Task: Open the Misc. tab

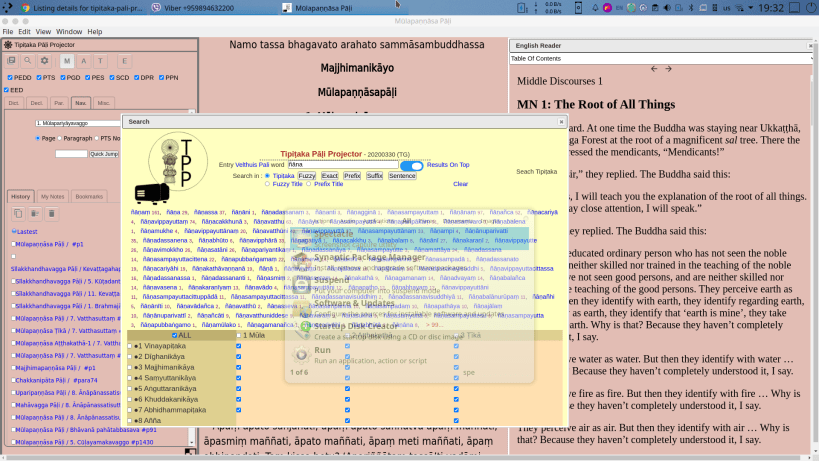Action: tap(103, 103)
